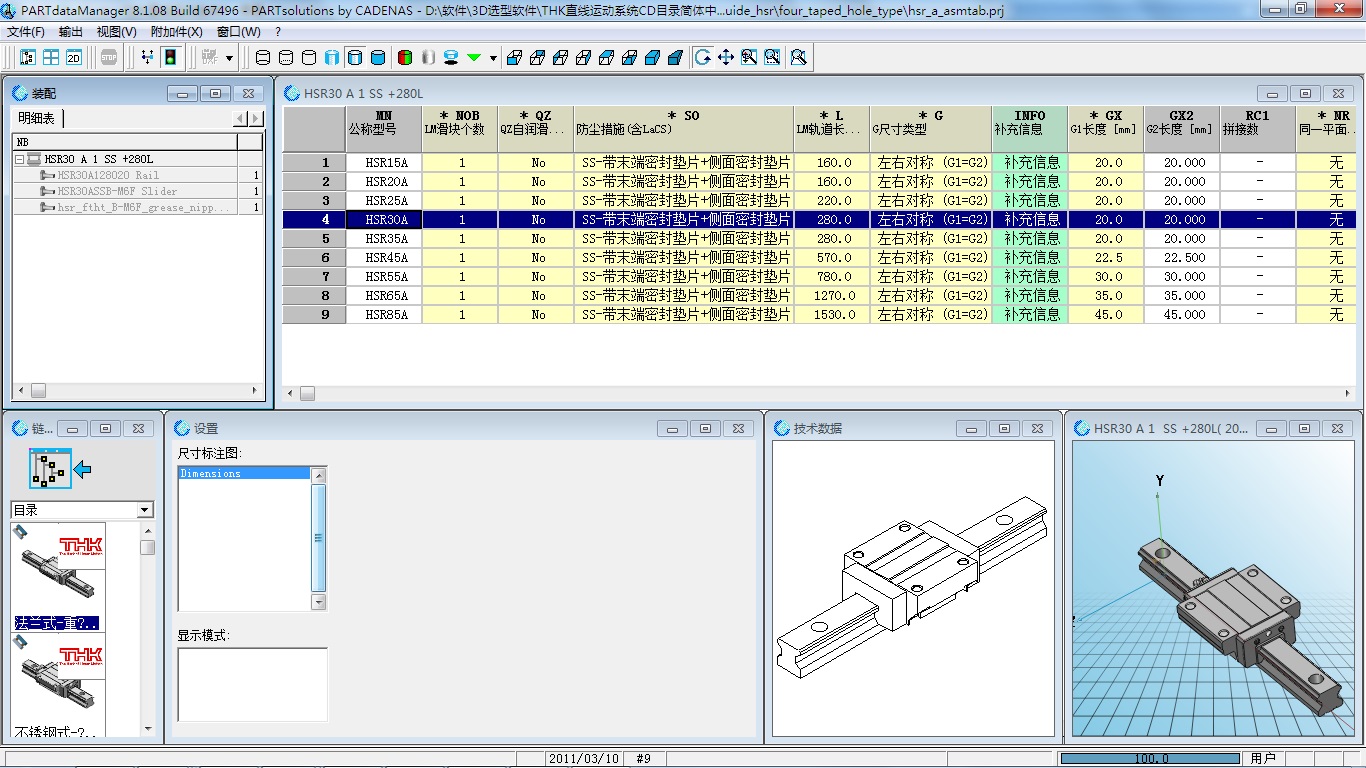This screenshot has width=1366, height=768.
Task: Click down arrow of Dimensions list scrollbar
Action: tap(319, 602)
